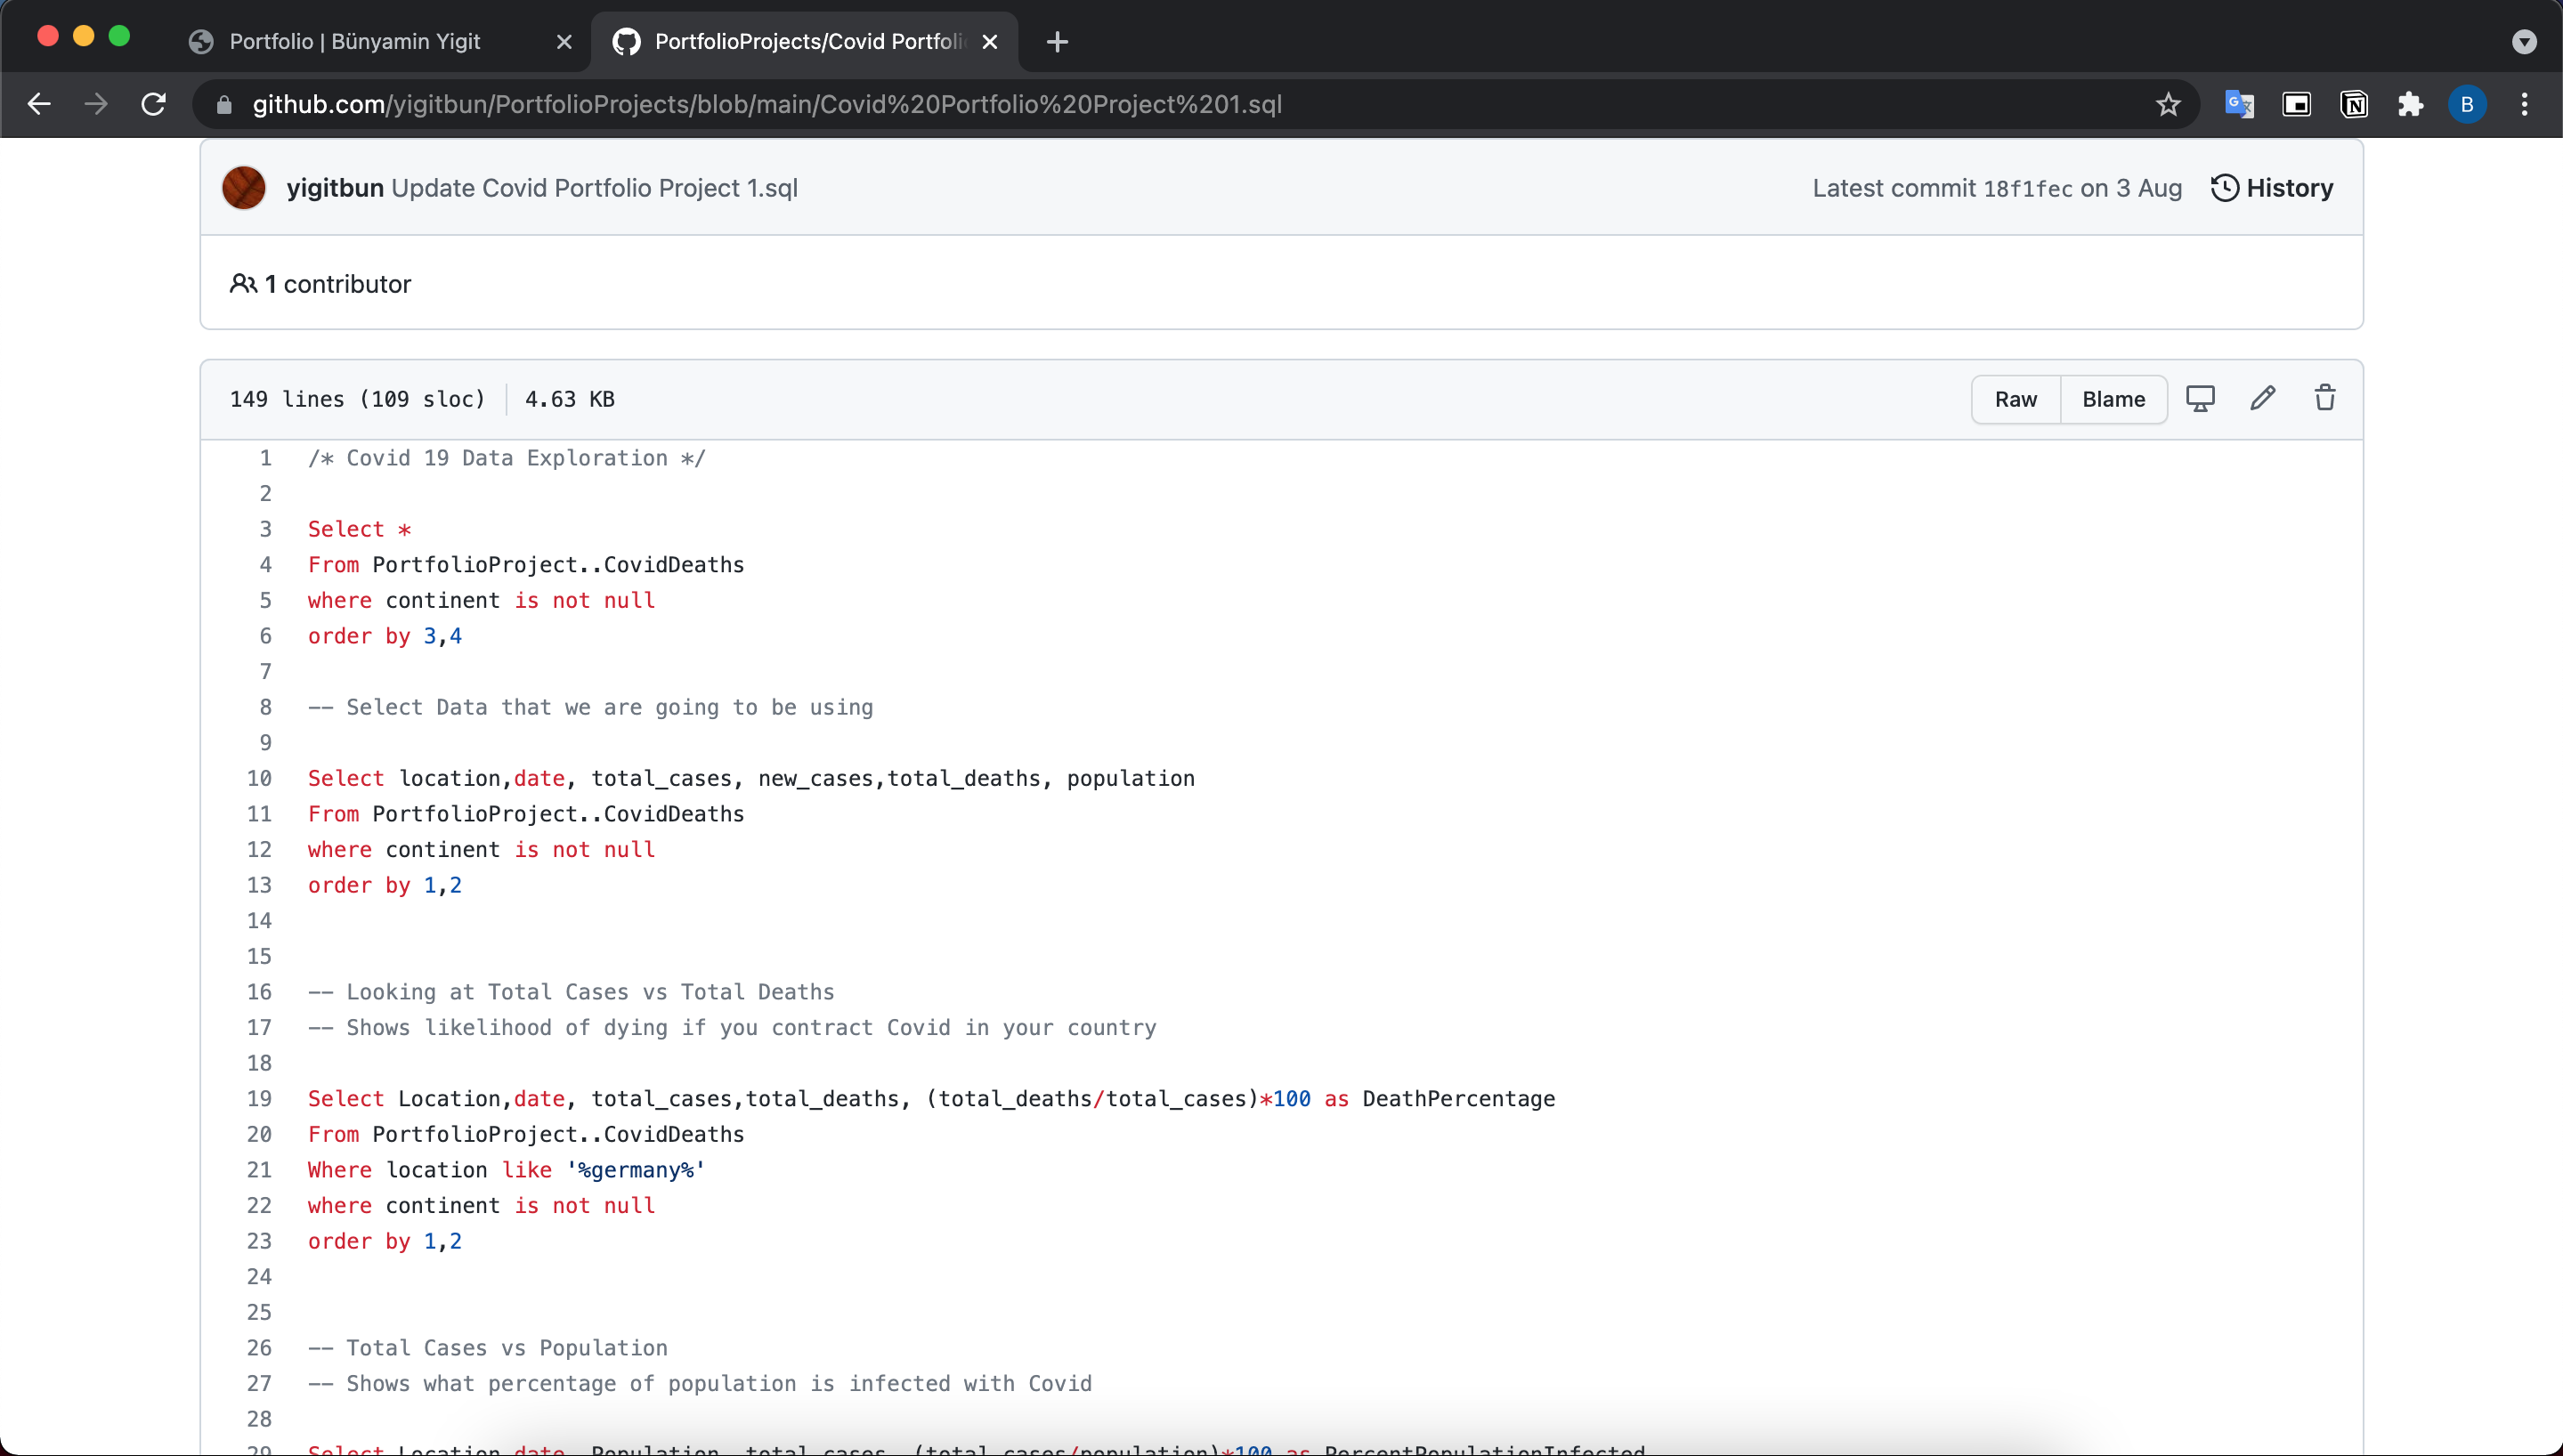Click comment 'Looking at Total Cases vs Total Deaths'

tap(571, 992)
